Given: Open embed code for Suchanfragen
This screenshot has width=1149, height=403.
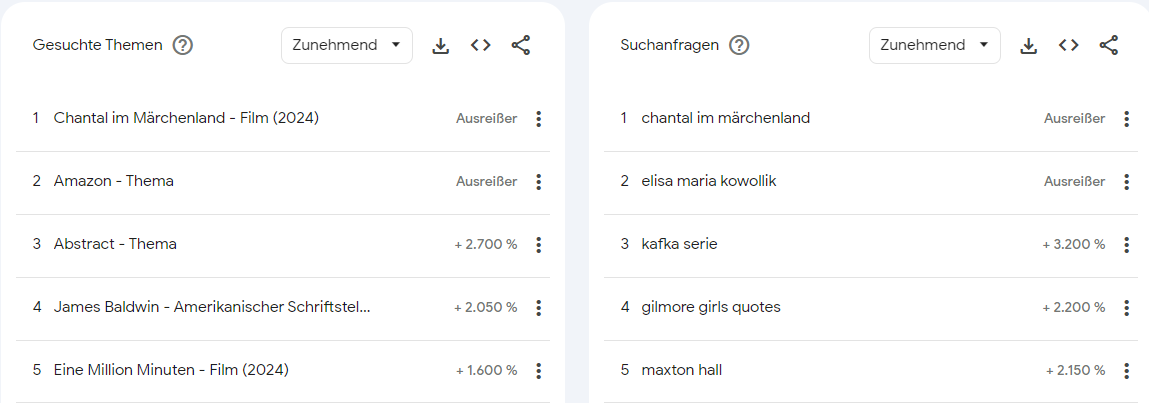Looking at the screenshot, I should click(x=1068, y=45).
